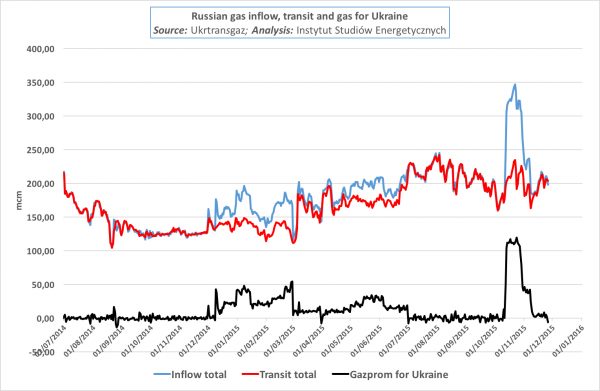Select the Gazprom for Ukraine legend label
This screenshot has width=600, height=391.
coord(399,374)
